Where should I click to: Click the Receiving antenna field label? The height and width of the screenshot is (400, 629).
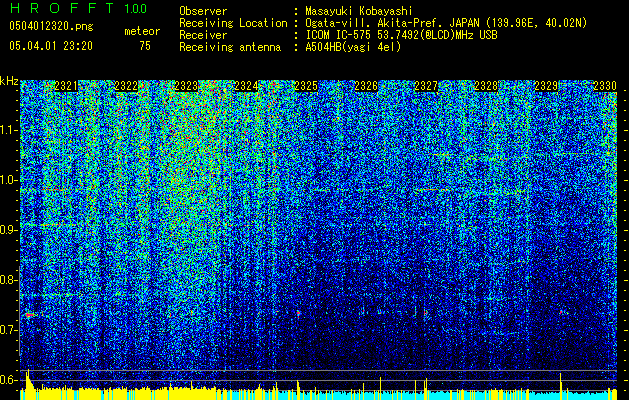coord(230,47)
